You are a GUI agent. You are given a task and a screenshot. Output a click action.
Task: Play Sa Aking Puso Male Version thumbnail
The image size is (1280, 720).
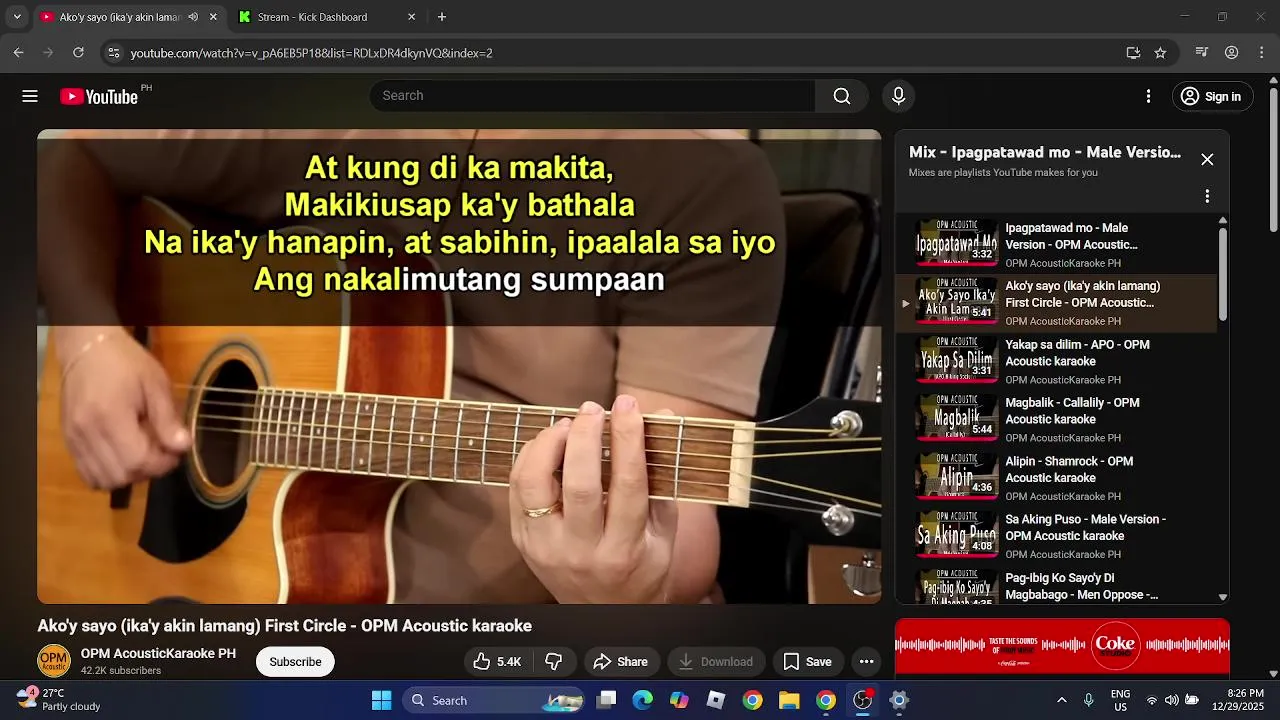957,534
